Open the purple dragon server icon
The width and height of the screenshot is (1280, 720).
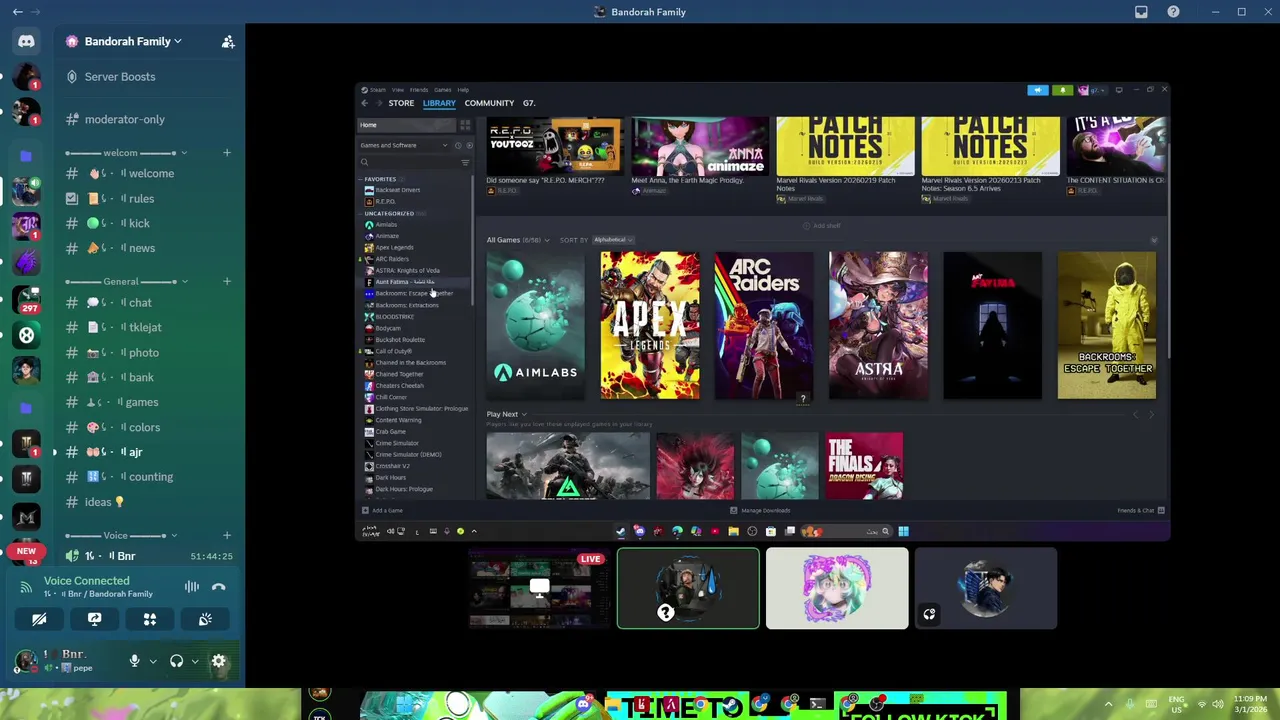point(26,262)
